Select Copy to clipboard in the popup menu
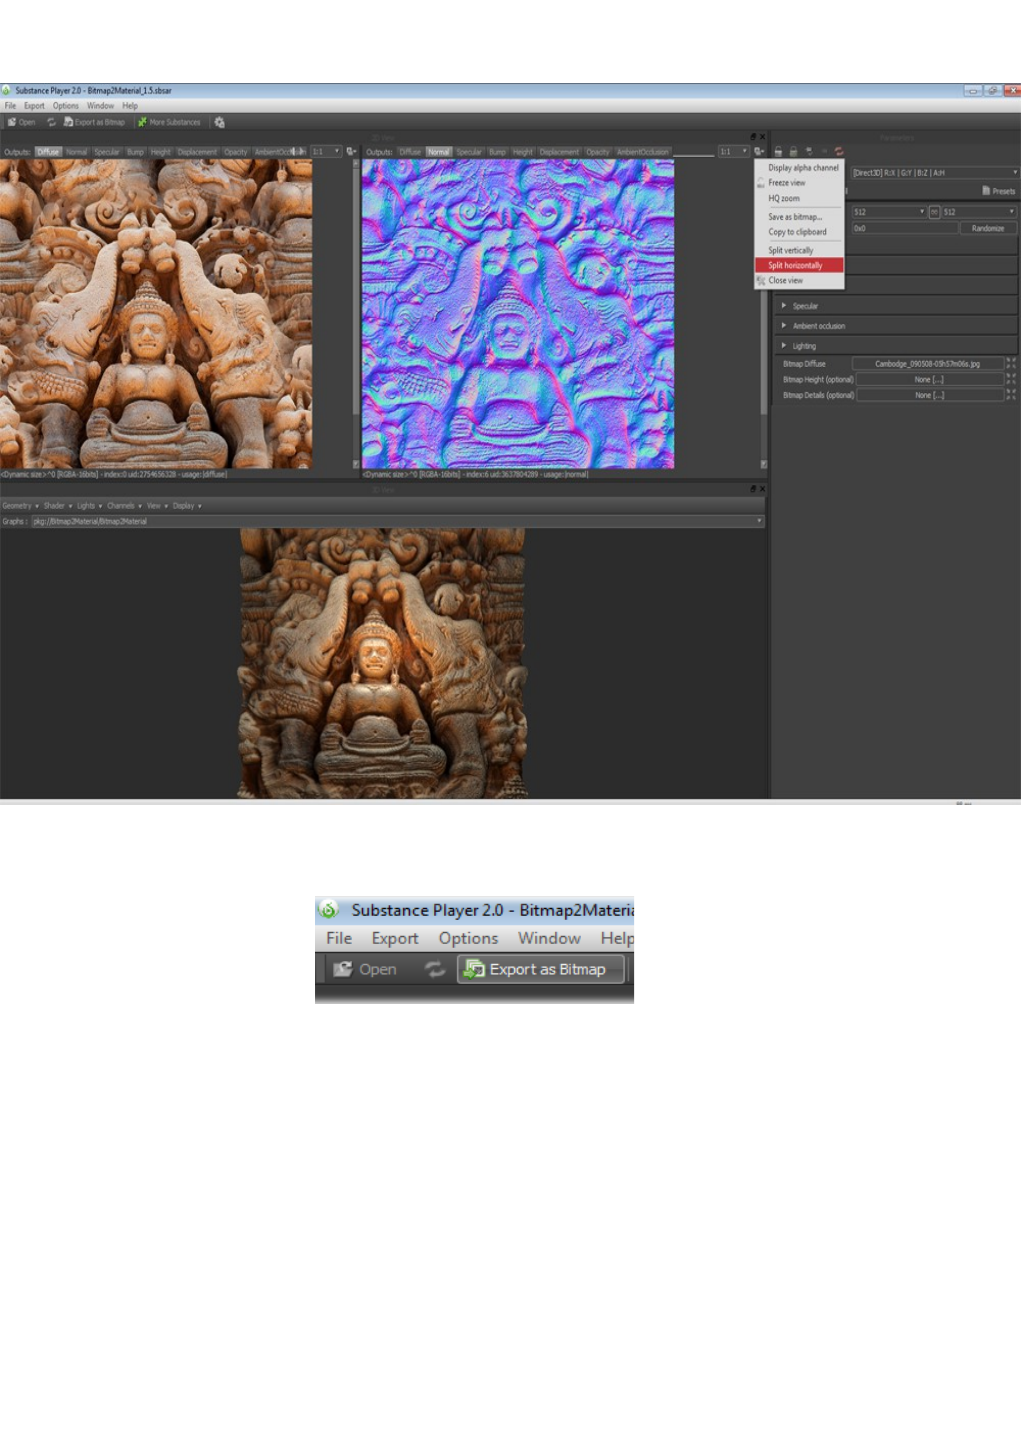Viewport: 1022px width, 1454px height. click(799, 232)
